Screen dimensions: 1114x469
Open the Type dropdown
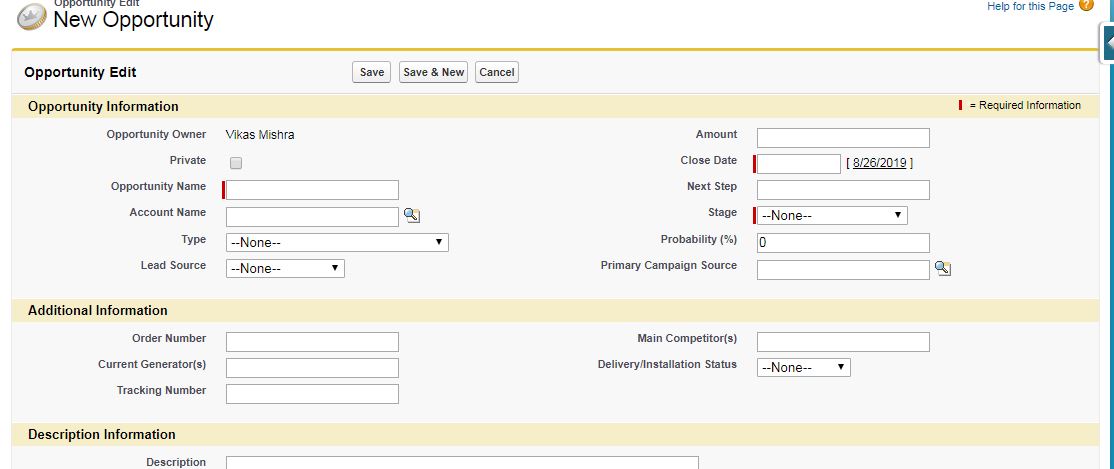coord(337,242)
